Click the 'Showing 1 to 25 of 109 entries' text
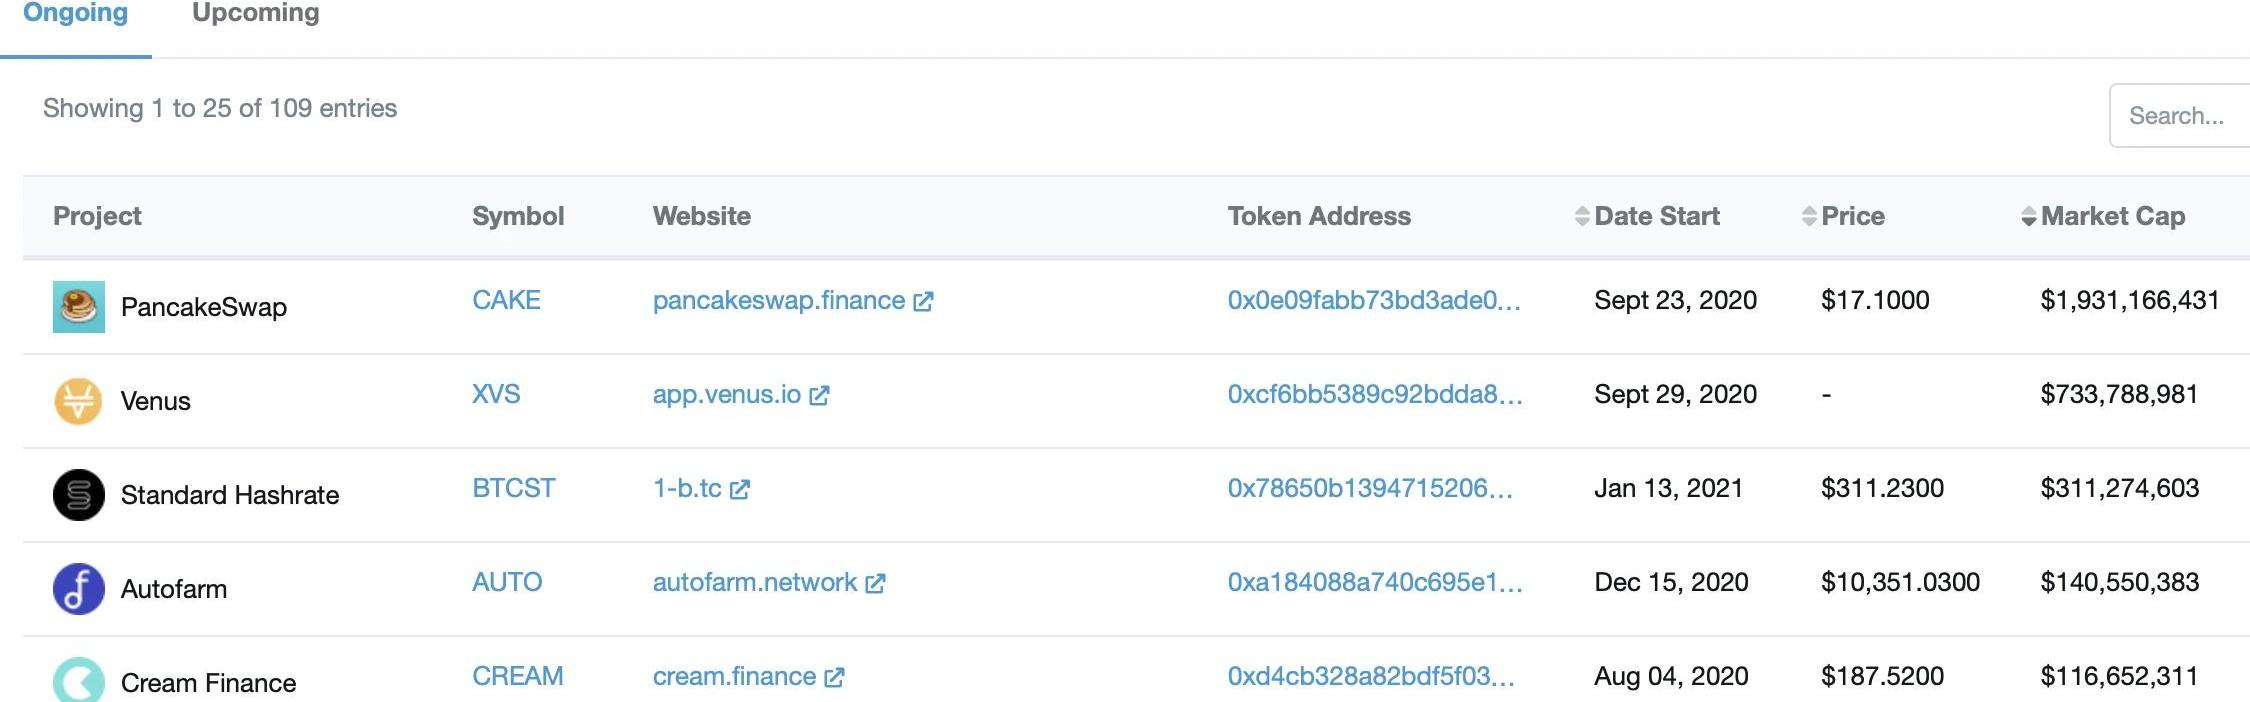The image size is (2250, 702). click(x=220, y=108)
